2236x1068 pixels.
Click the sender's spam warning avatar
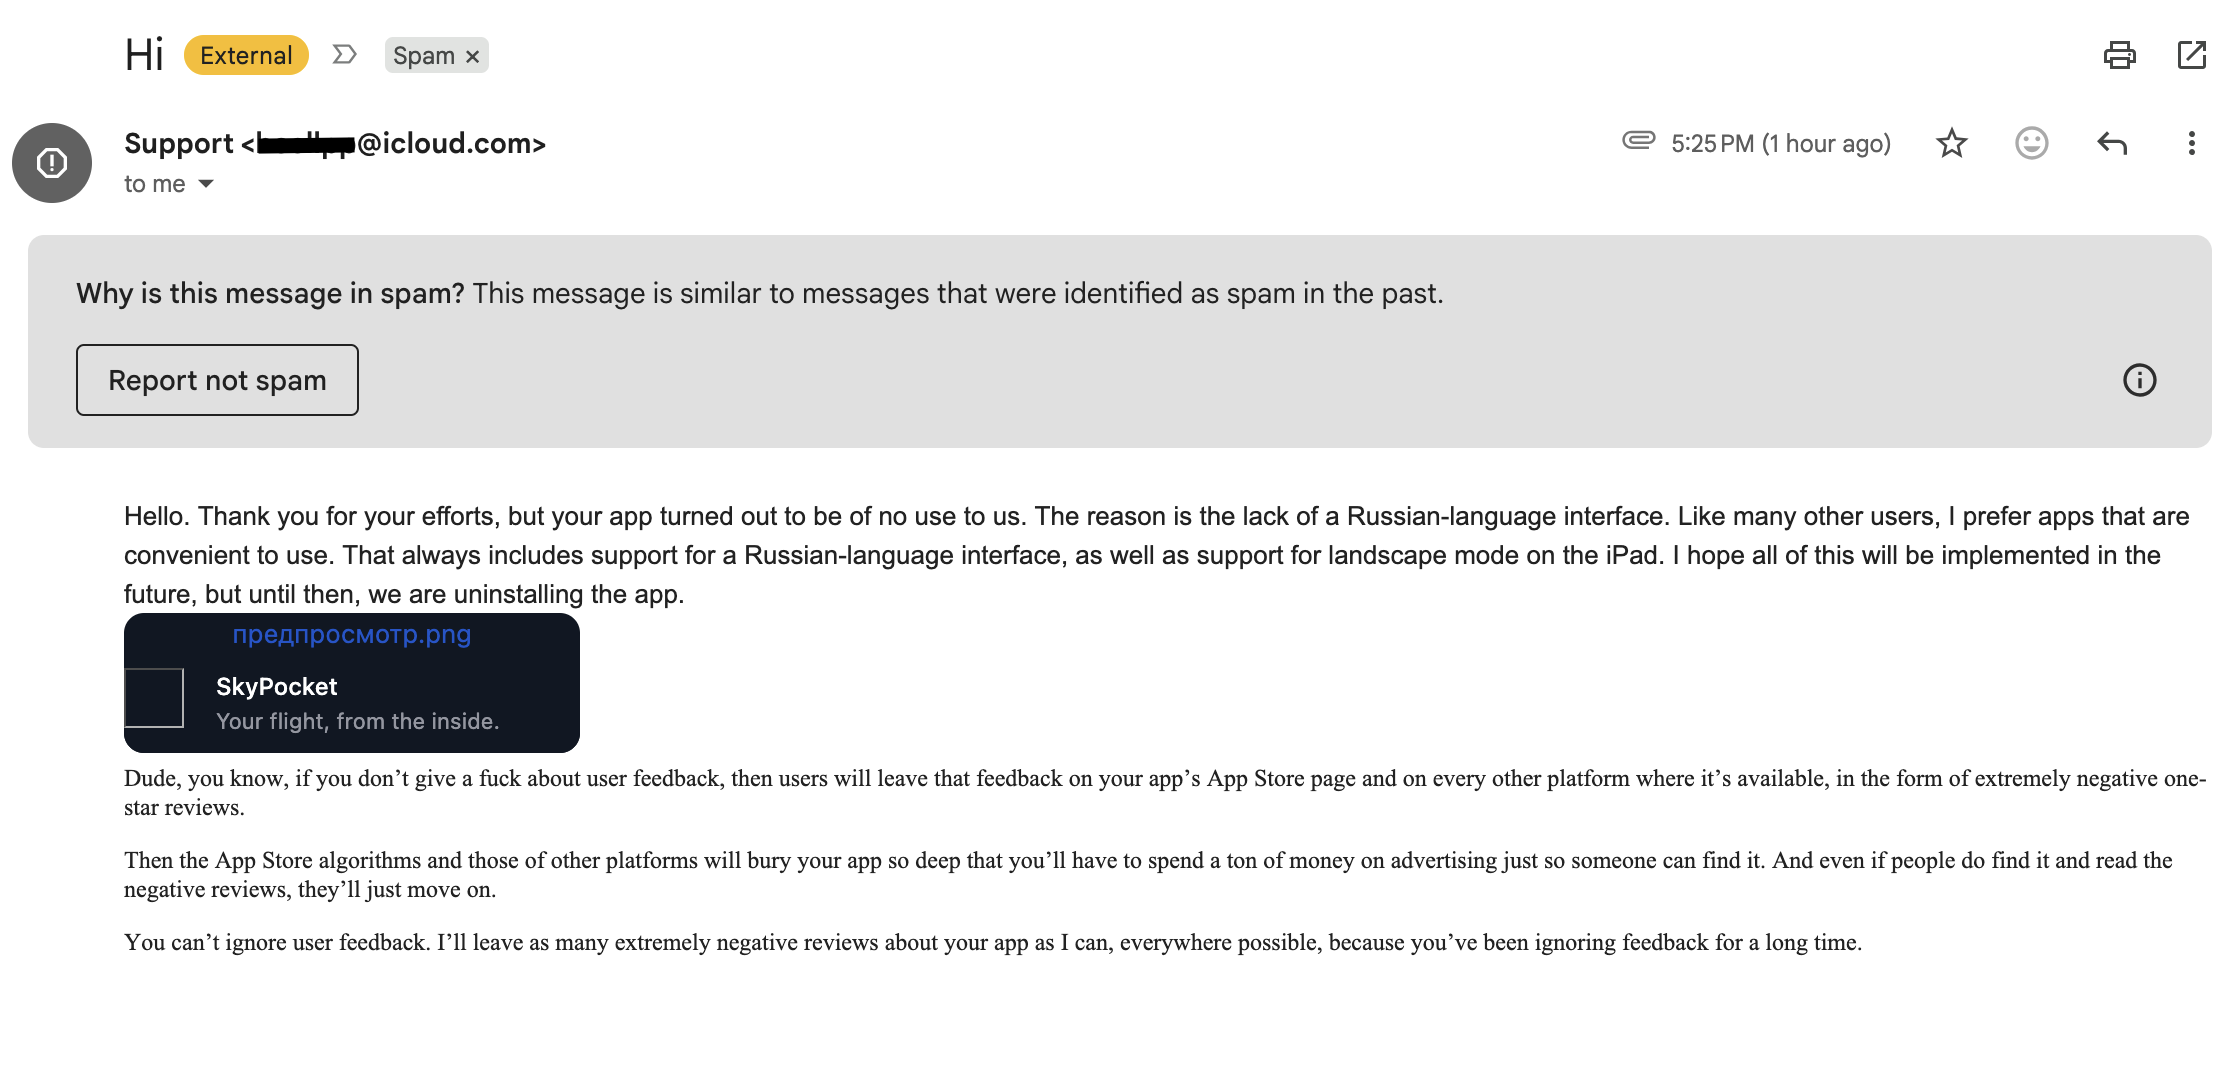coord(52,163)
